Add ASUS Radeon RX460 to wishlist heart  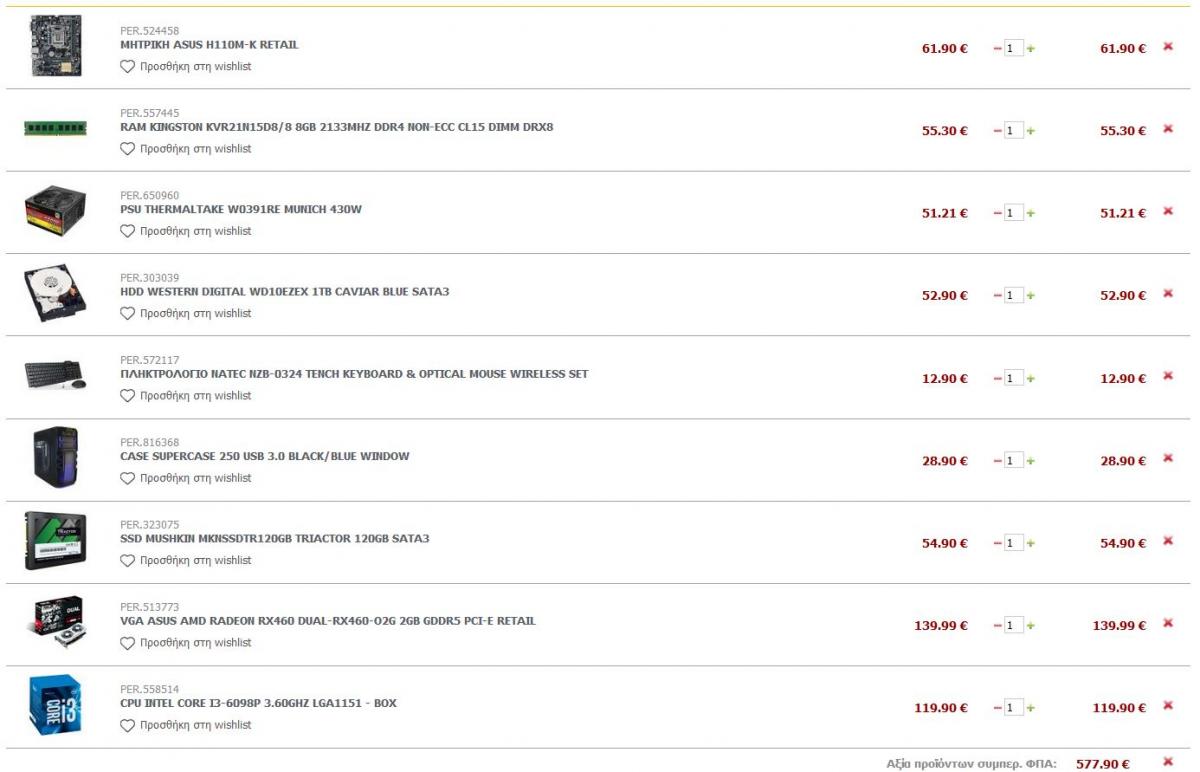coord(127,642)
